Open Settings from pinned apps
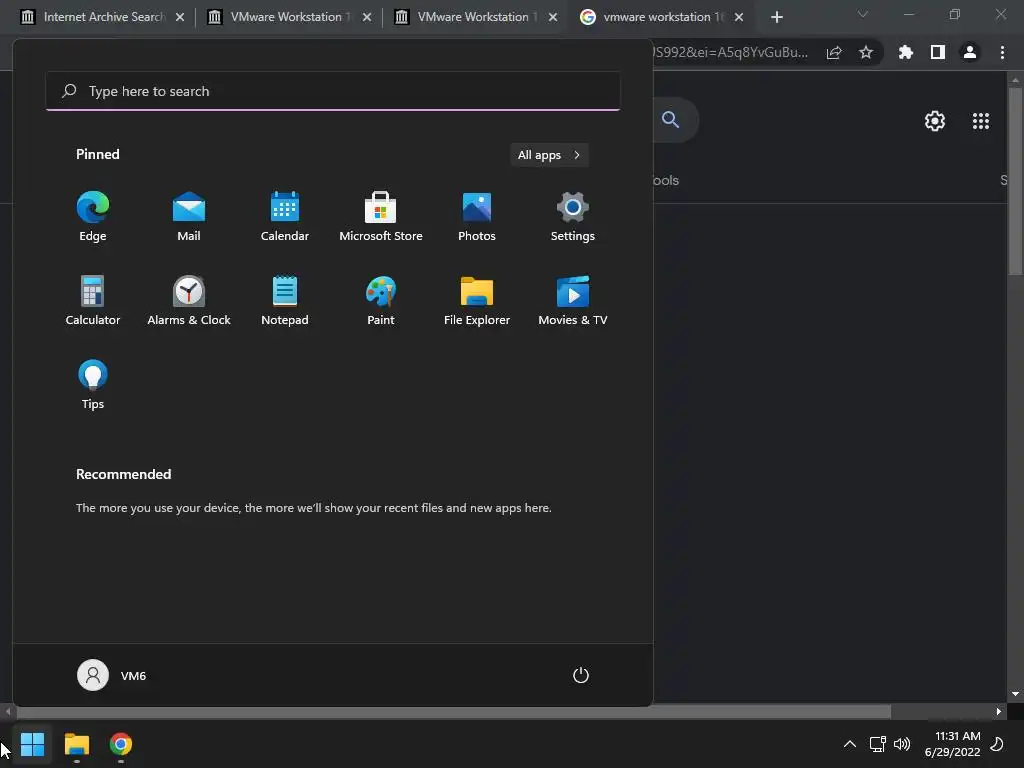 [573, 217]
